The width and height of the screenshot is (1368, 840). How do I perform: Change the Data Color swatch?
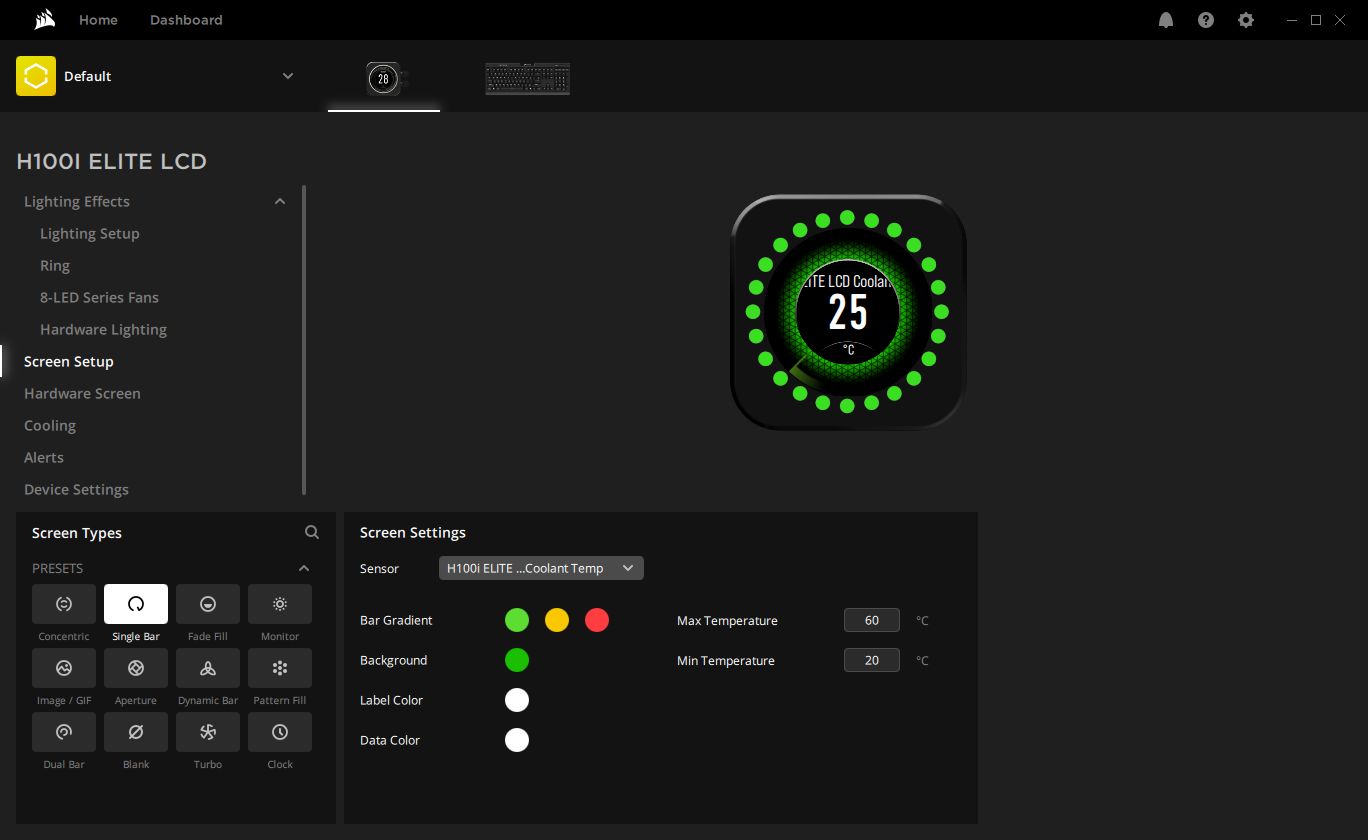[x=517, y=740]
